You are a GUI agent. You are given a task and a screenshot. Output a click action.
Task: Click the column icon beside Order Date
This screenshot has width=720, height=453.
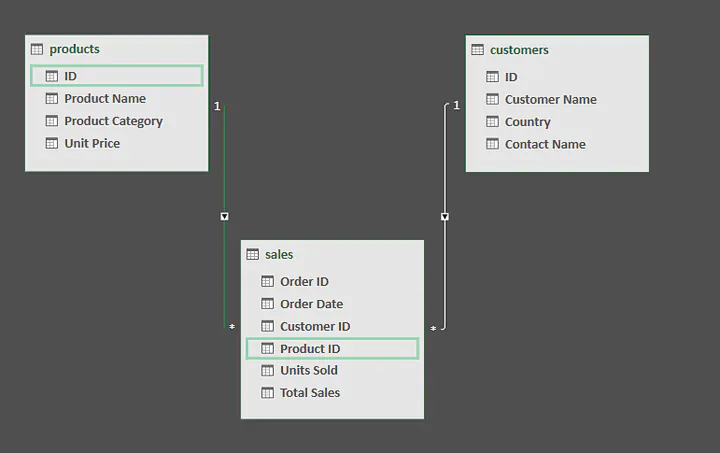[x=268, y=304]
